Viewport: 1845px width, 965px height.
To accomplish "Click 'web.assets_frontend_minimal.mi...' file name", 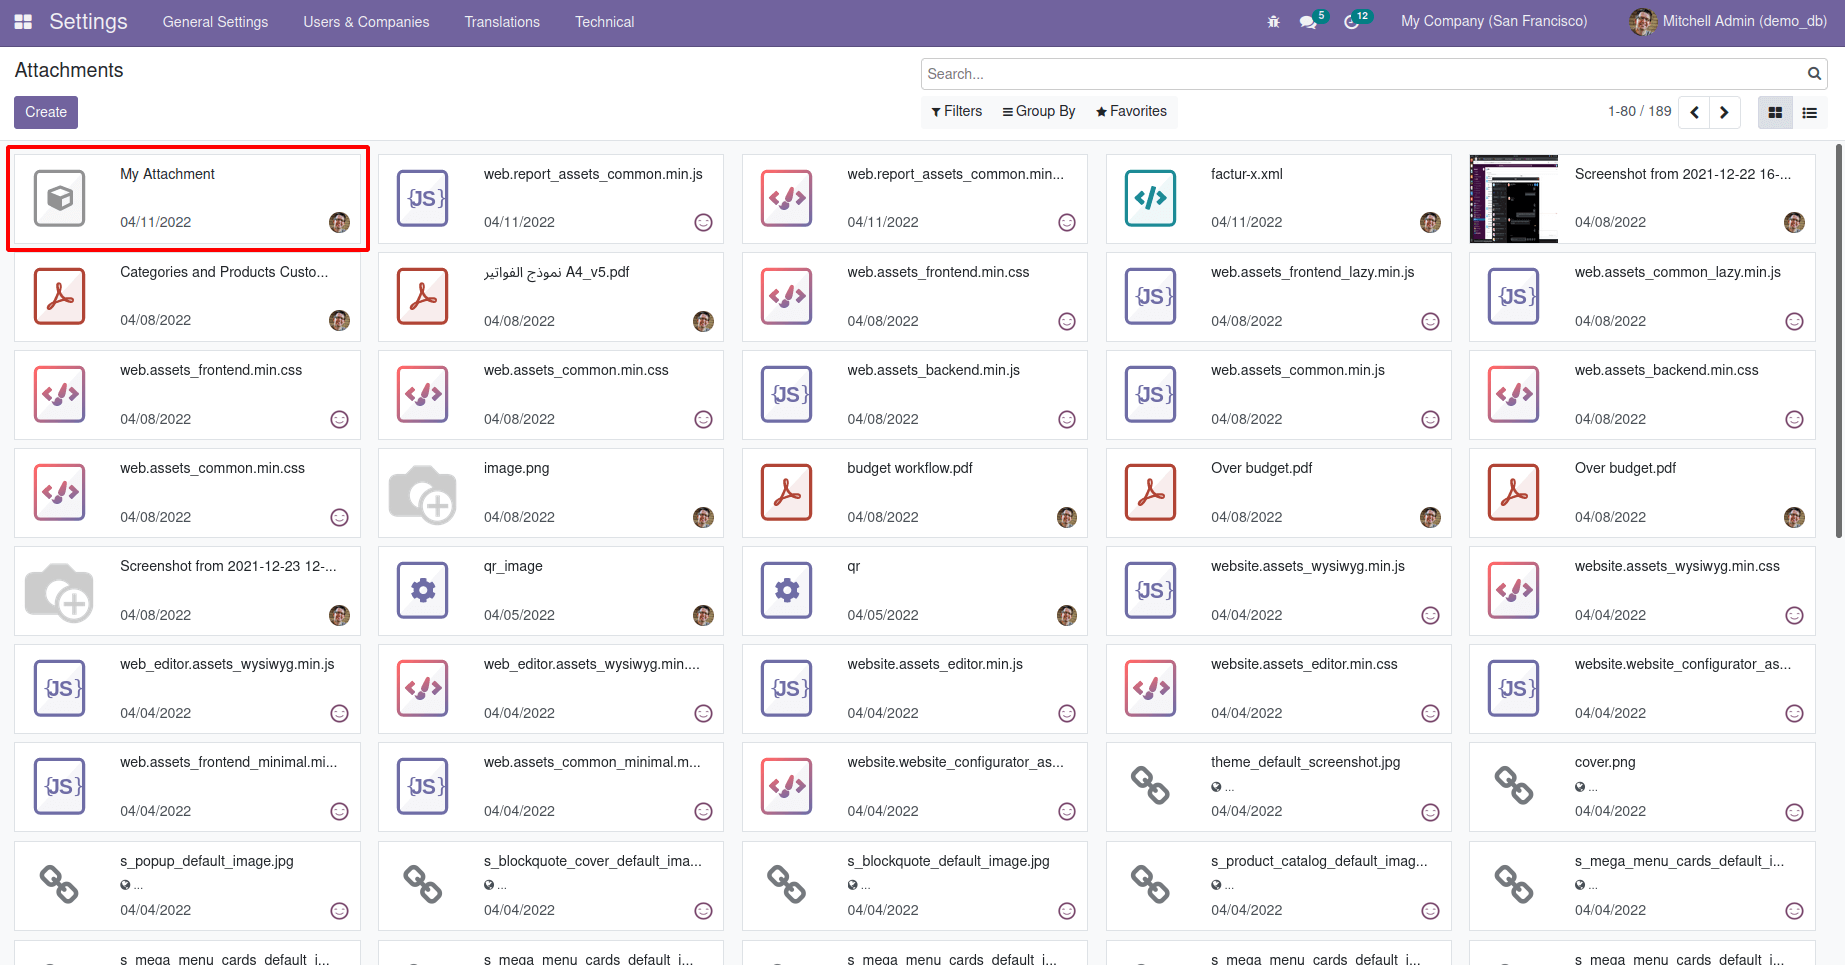I will coord(229,762).
